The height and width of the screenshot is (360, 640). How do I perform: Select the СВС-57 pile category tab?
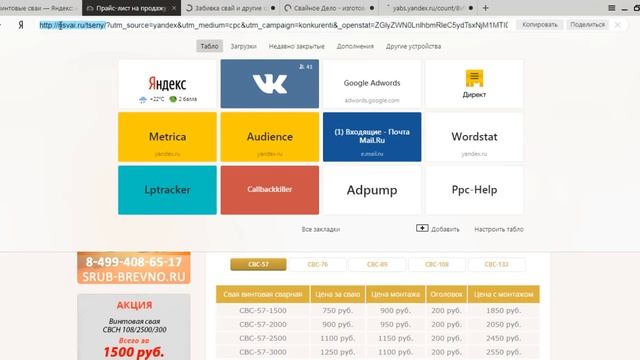pyautogui.click(x=258, y=264)
